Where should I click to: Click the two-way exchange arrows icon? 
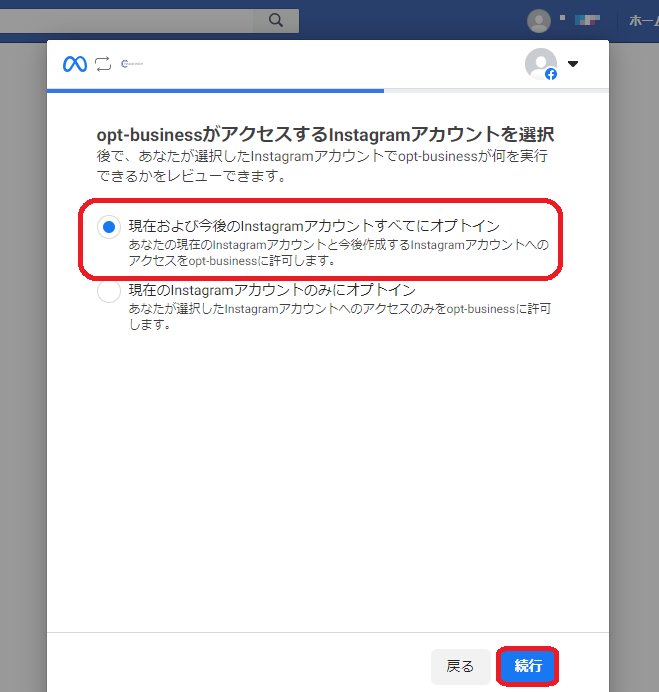[x=103, y=64]
